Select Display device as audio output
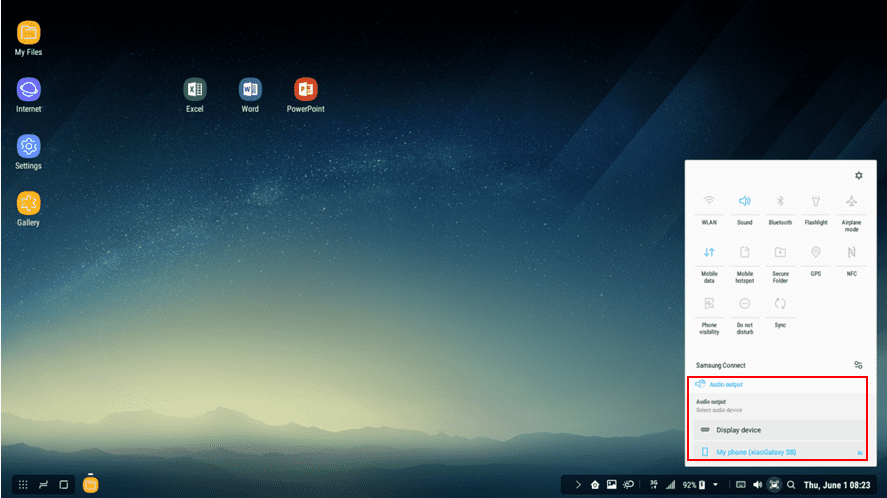Viewport: 887px width, 498px height. click(738, 430)
